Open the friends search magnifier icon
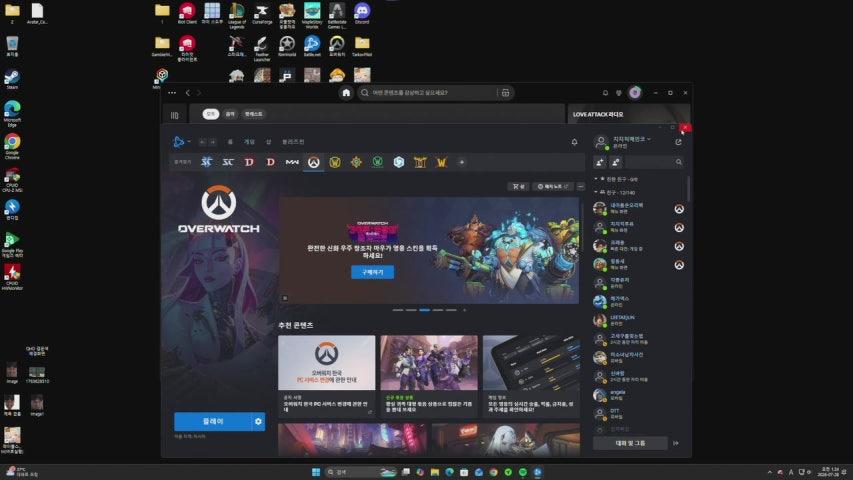The height and width of the screenshot is (480, 853). pos(679,162)
